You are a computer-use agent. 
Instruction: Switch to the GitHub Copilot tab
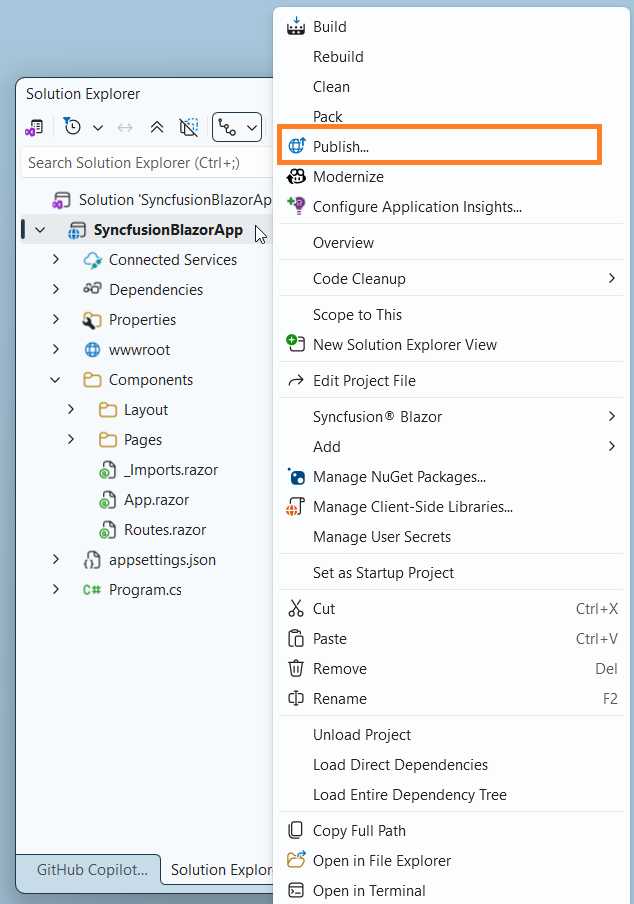[87, 870]
